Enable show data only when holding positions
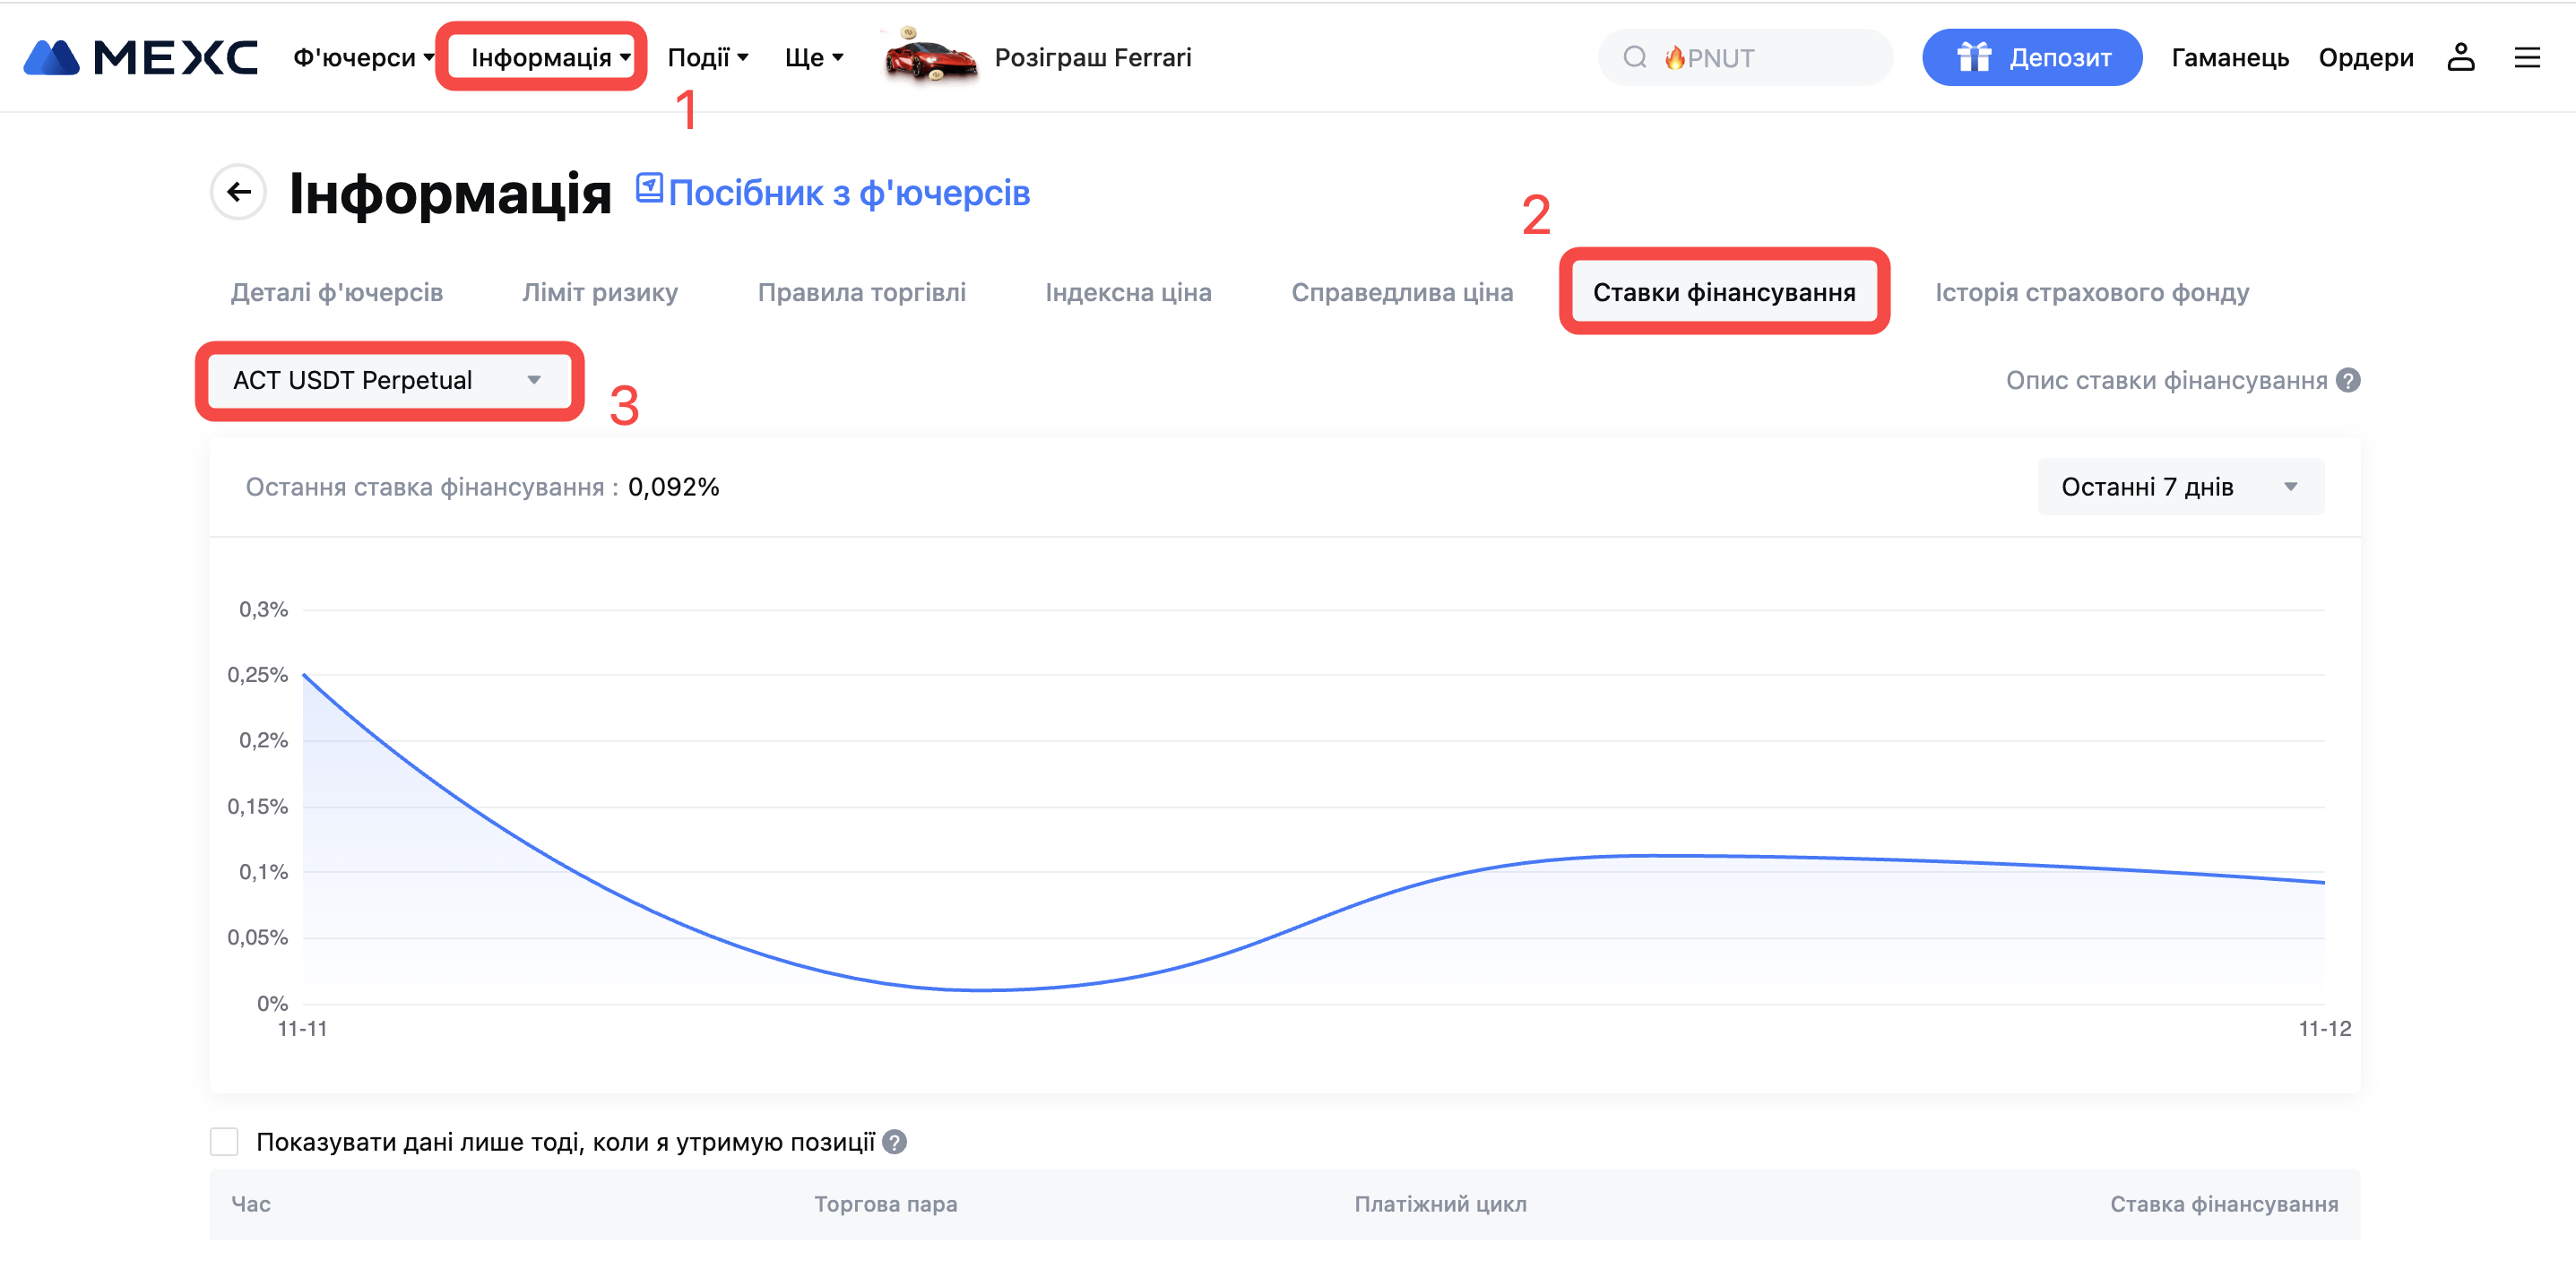The height and width of the screenshot is (1269, 2576). 224,1142
